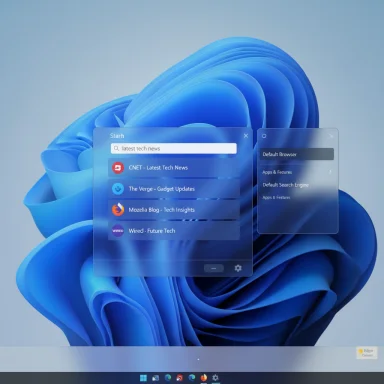This screenshot has width=384, height=384.
Task: Open settings via the search panel gear
Action: [238, 268]
